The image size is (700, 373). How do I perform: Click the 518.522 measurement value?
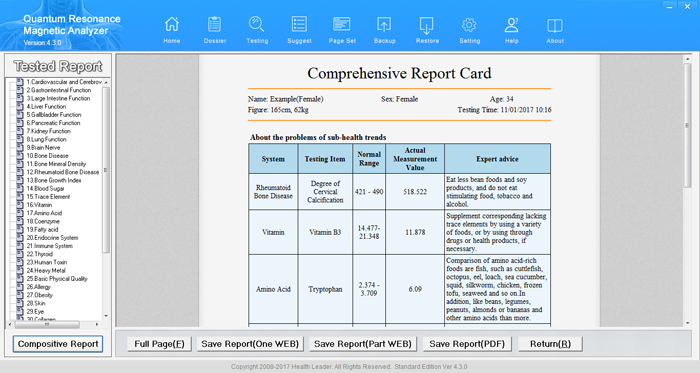tap(415, 192)
